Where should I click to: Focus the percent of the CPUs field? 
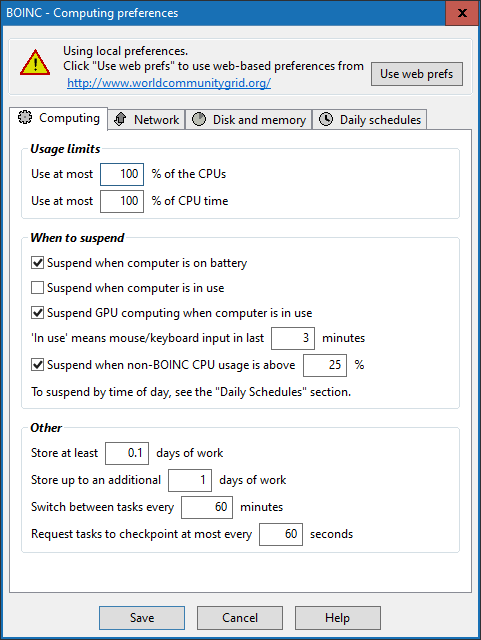coord(122,174)
